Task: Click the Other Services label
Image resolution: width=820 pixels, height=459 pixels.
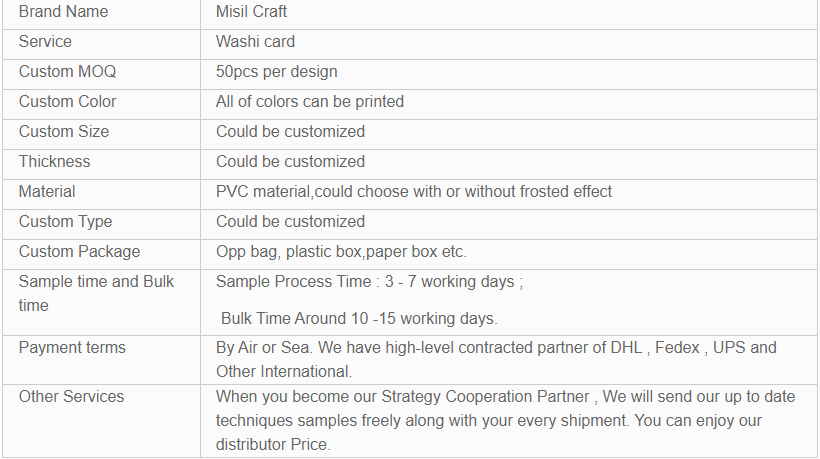Action: tap(71, 396)
